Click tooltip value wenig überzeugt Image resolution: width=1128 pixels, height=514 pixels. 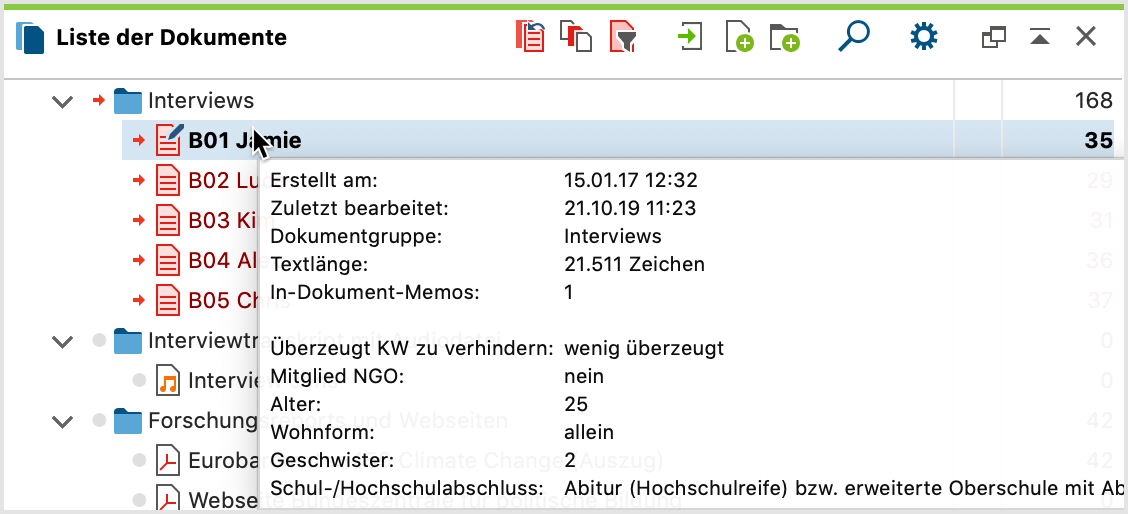click(644, 349)
